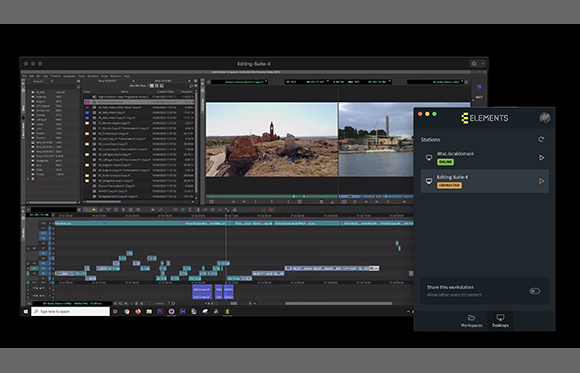580x373 pixels.
Task: Switch the bin to frame view
Action: pyautogui.click(x=157, y=85)
